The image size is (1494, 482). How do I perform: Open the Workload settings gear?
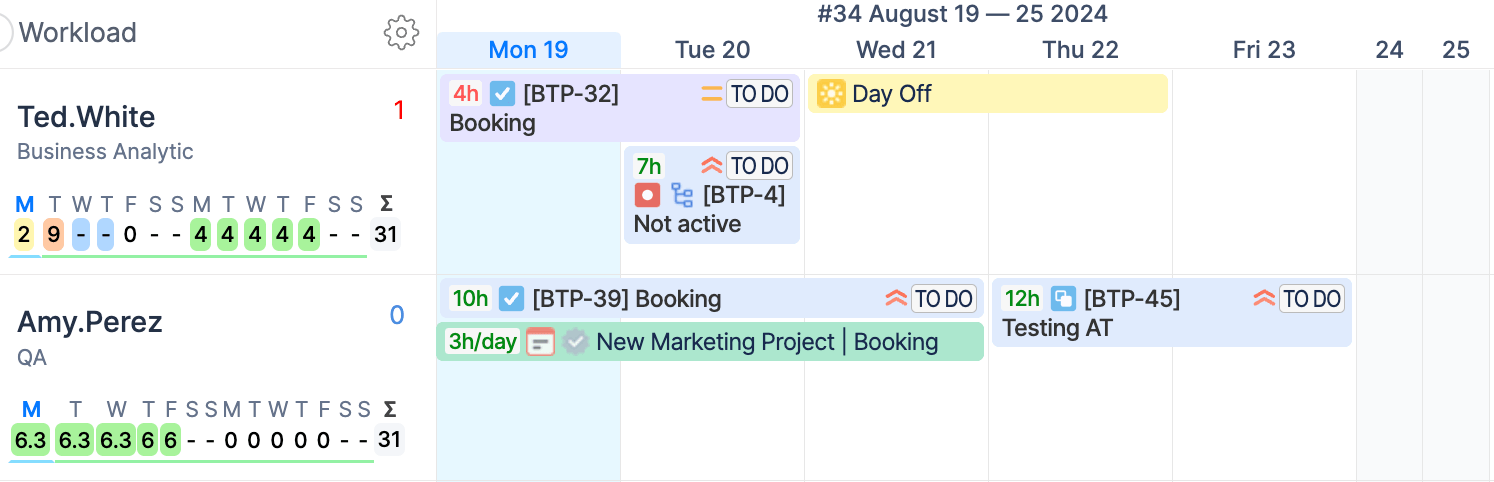pyautogui.click(x=401, y=32)
